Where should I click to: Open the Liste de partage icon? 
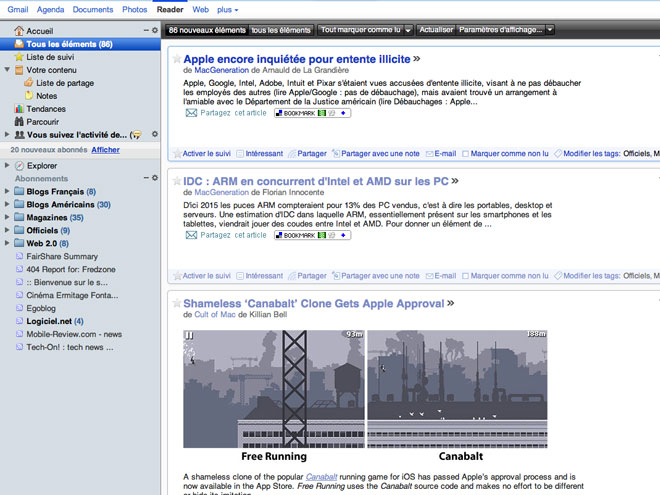pyautogui.click(x=29, y=82)
